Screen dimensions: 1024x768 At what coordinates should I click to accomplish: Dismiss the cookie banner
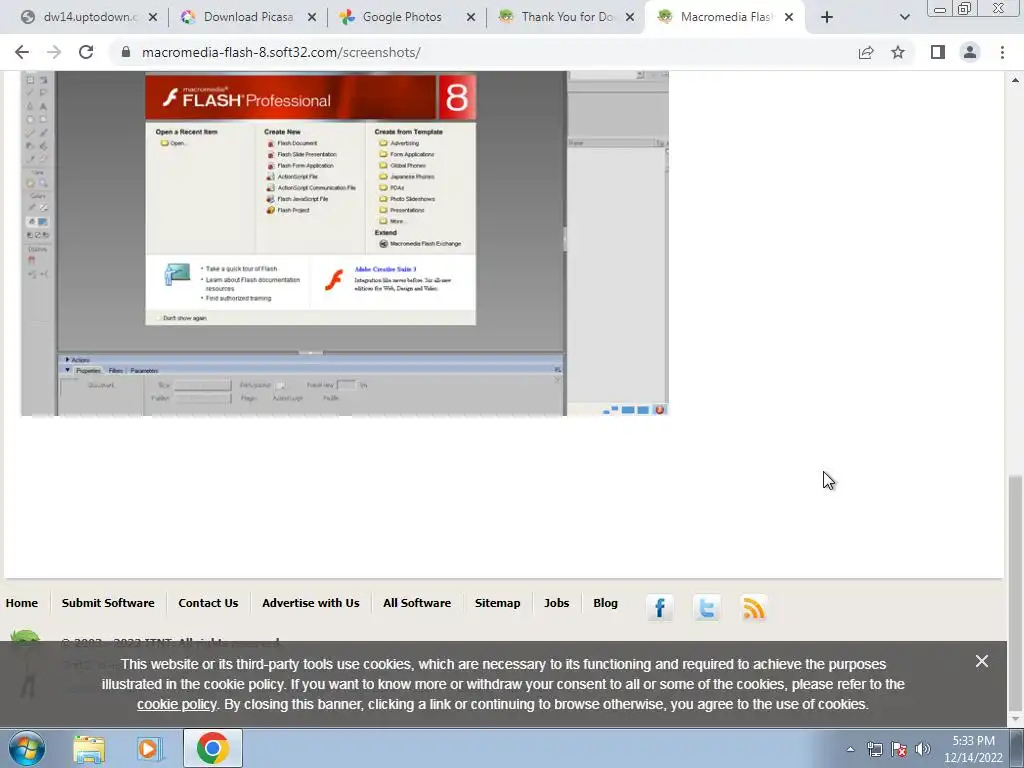(x=982, y=661)
